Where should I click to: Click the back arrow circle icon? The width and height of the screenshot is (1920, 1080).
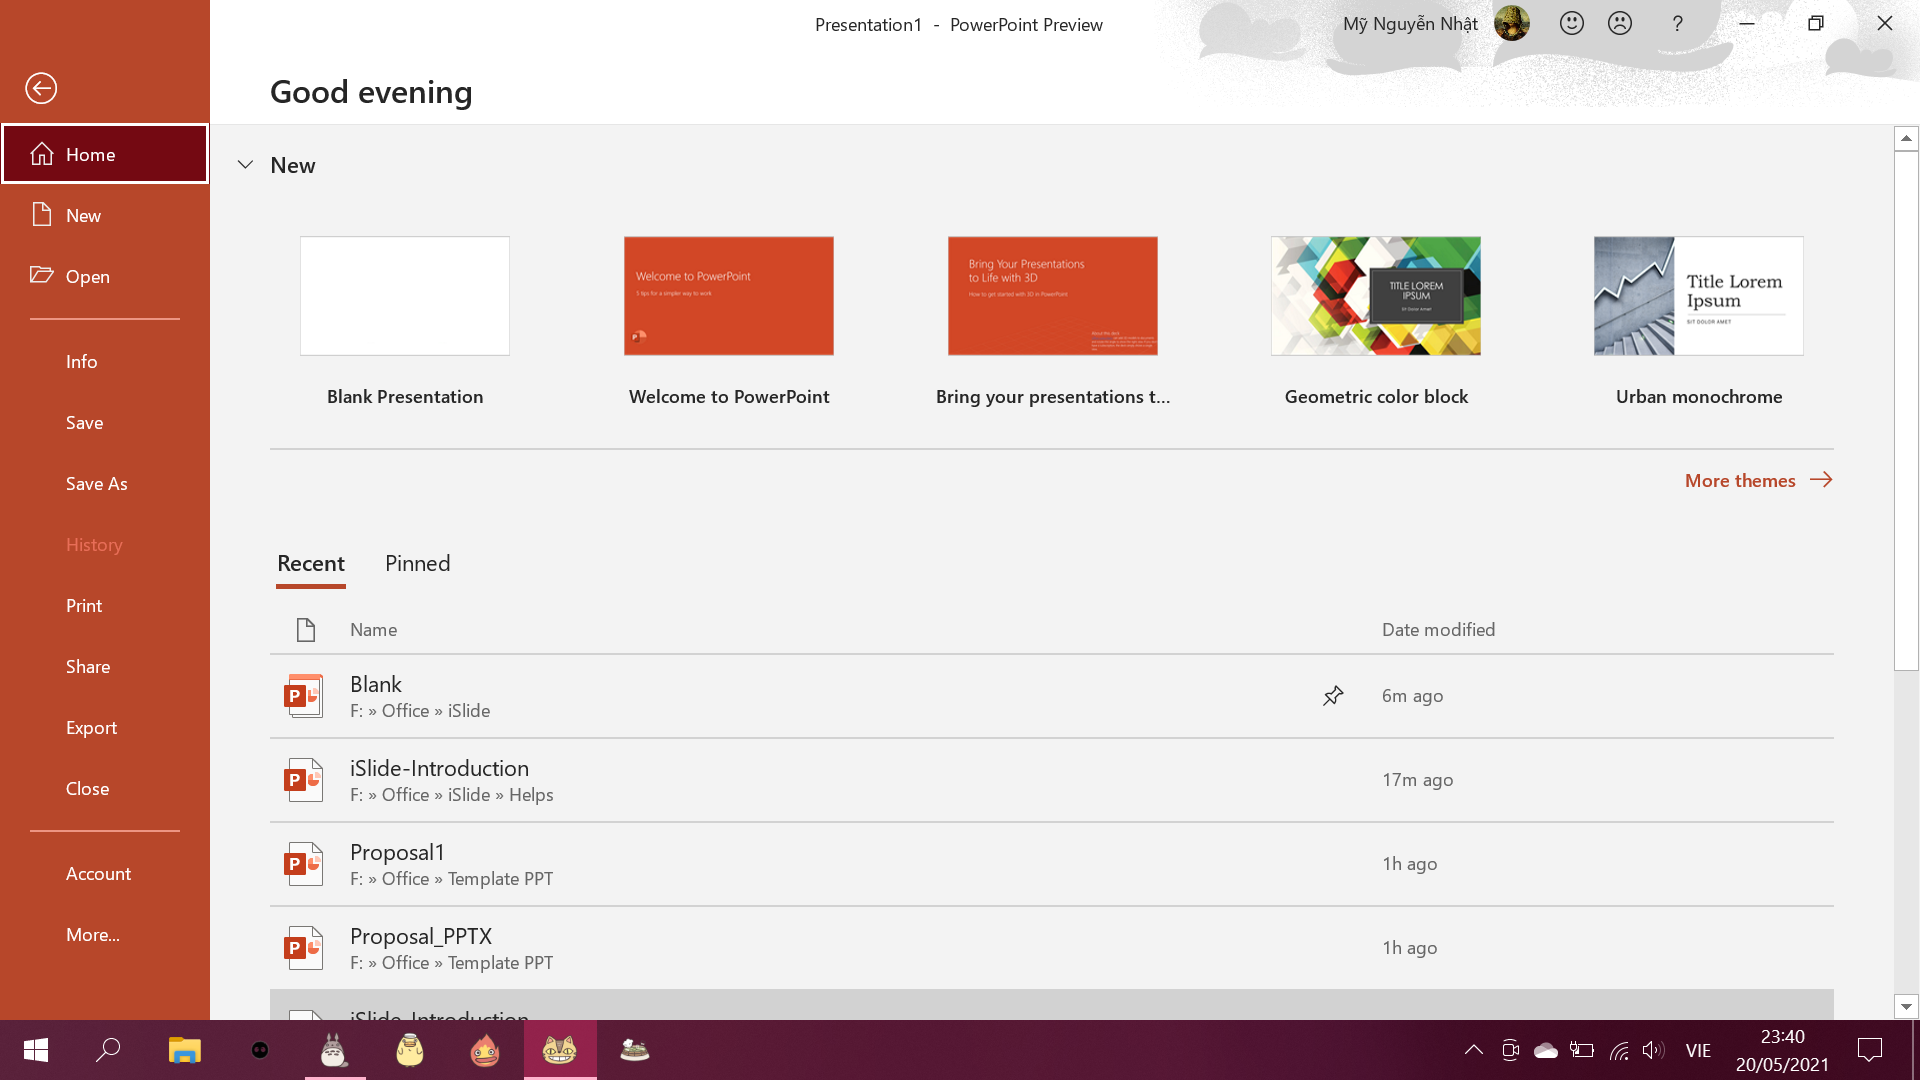(41, 88)
